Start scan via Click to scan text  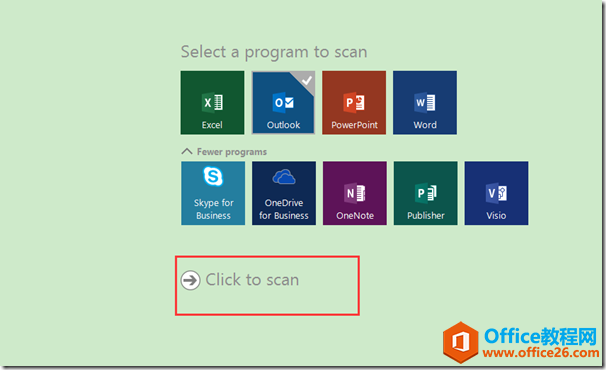coord(252,280)
